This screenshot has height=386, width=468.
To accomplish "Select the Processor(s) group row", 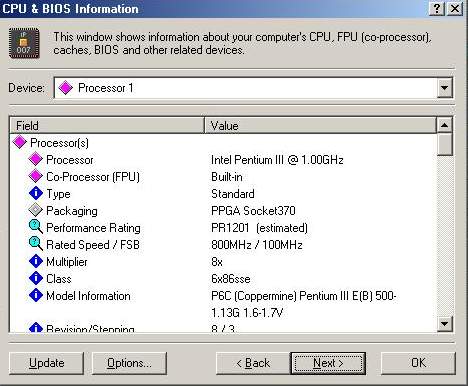I will [x=59, y=143].
